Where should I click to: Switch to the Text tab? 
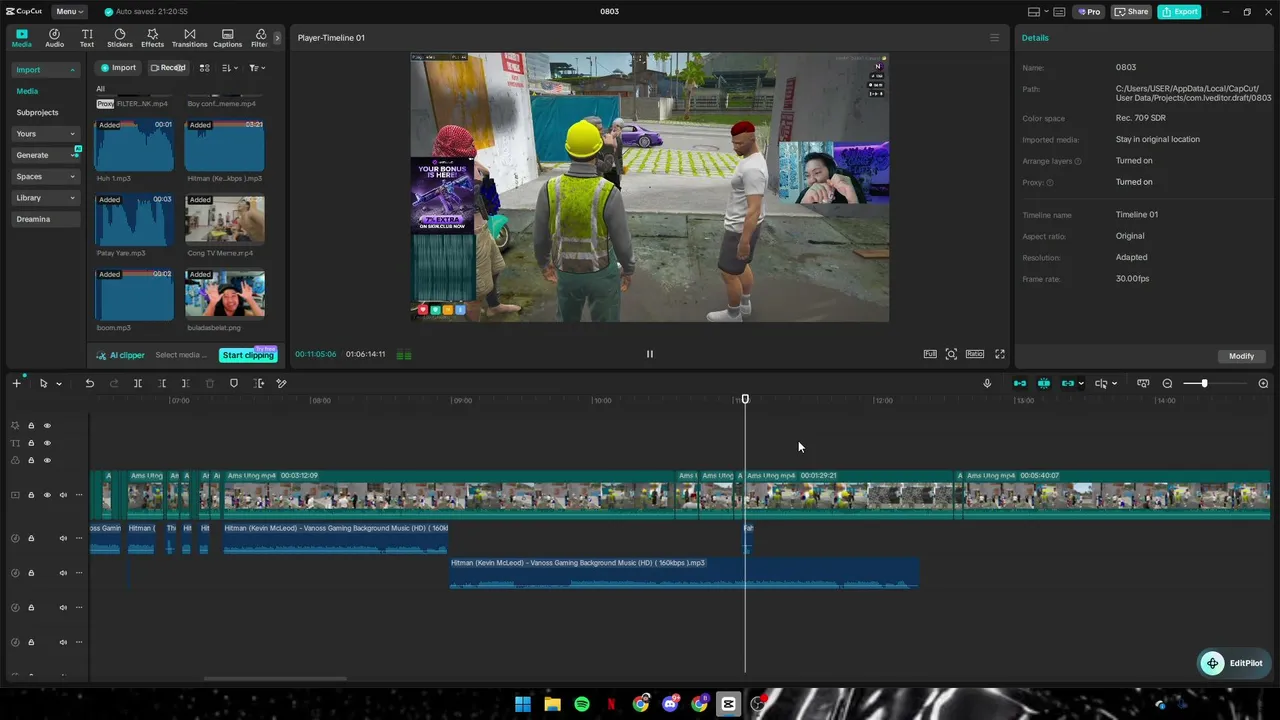[87, 38]
